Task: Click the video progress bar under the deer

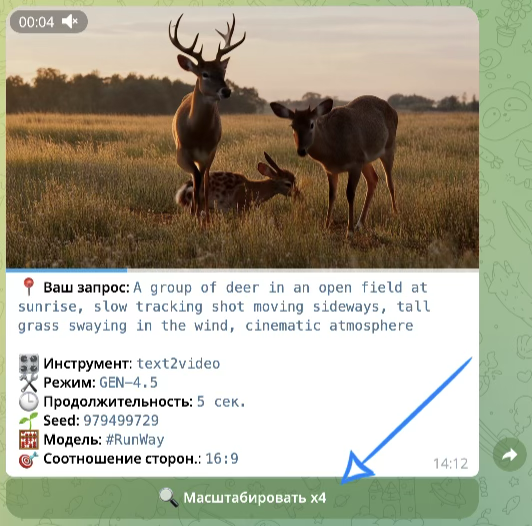Action: (242, 270)
